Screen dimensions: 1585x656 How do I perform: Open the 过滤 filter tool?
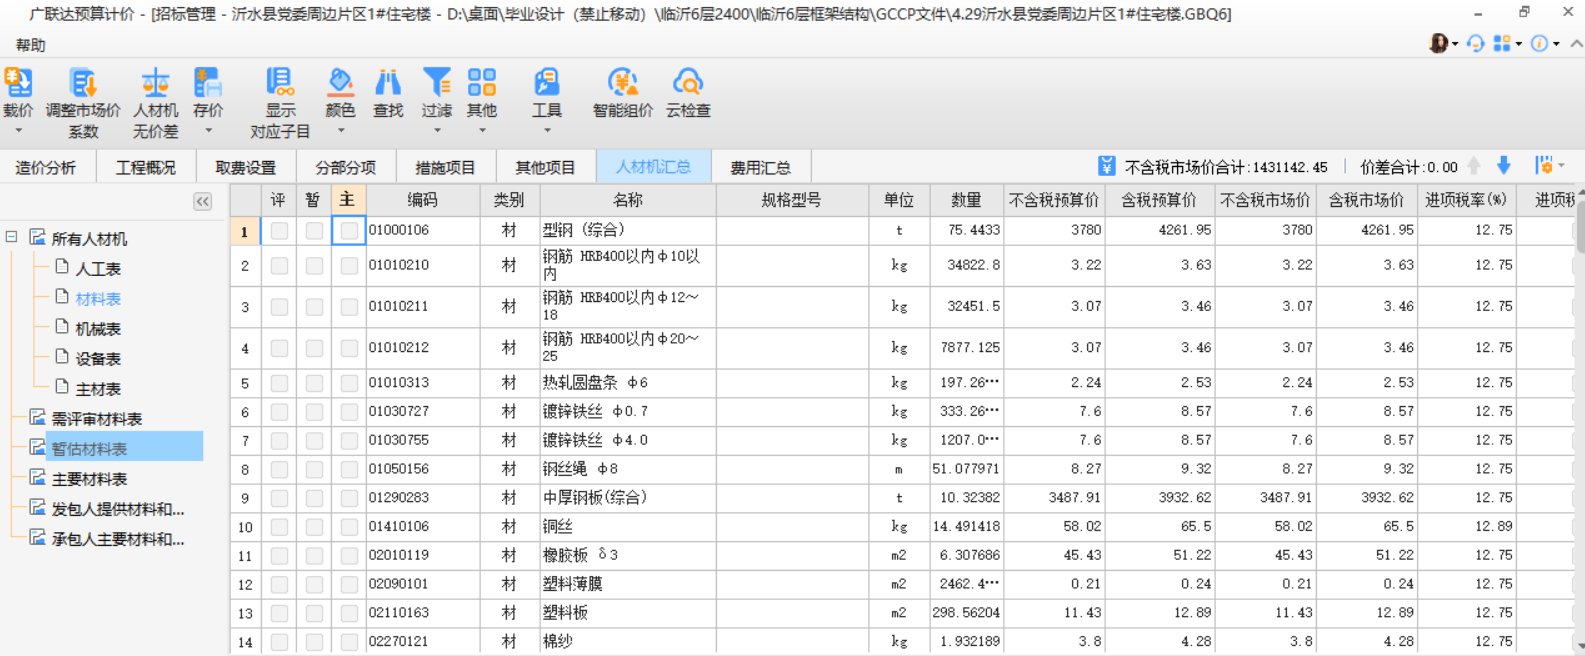point(436,83)
